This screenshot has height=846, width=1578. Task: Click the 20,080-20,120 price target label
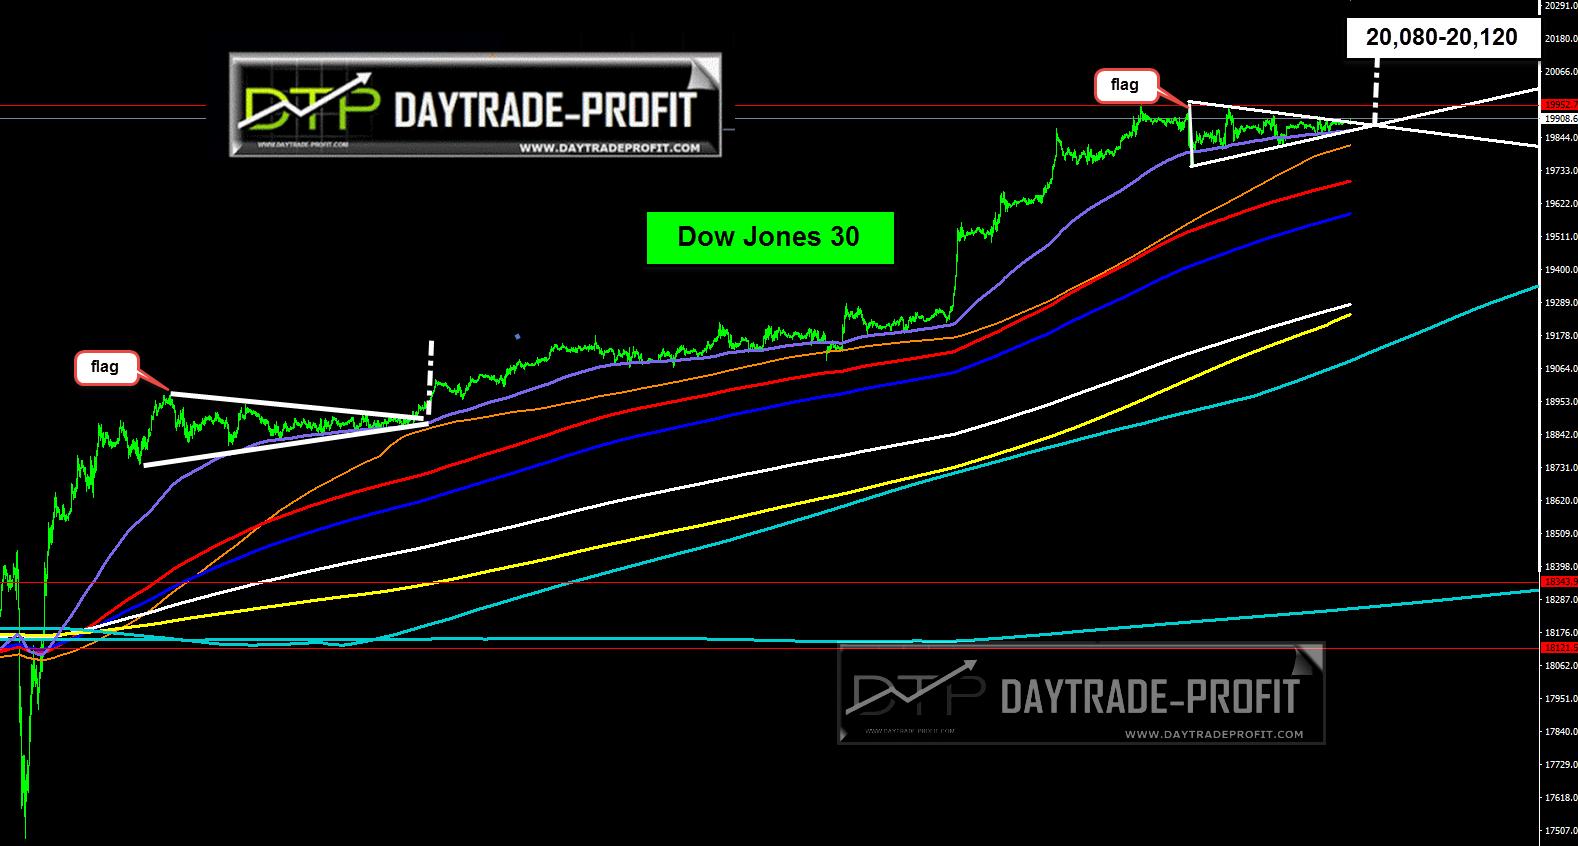click(1442, 37)
